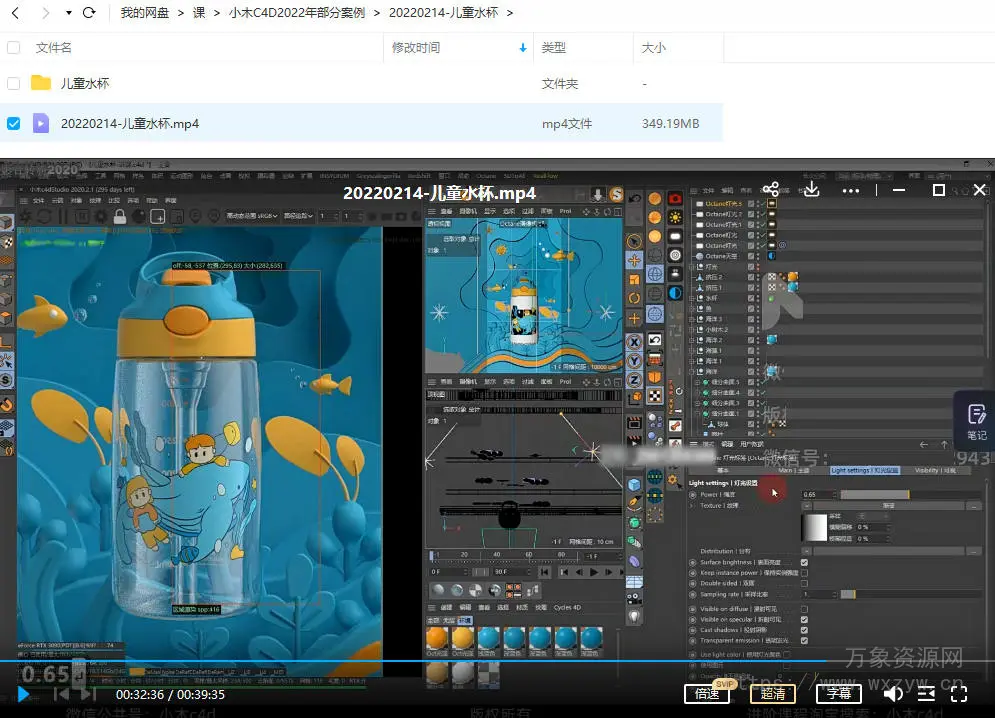Download the video using the download icon
This screenshot has width=995, height=718.
tap(811, 190)
